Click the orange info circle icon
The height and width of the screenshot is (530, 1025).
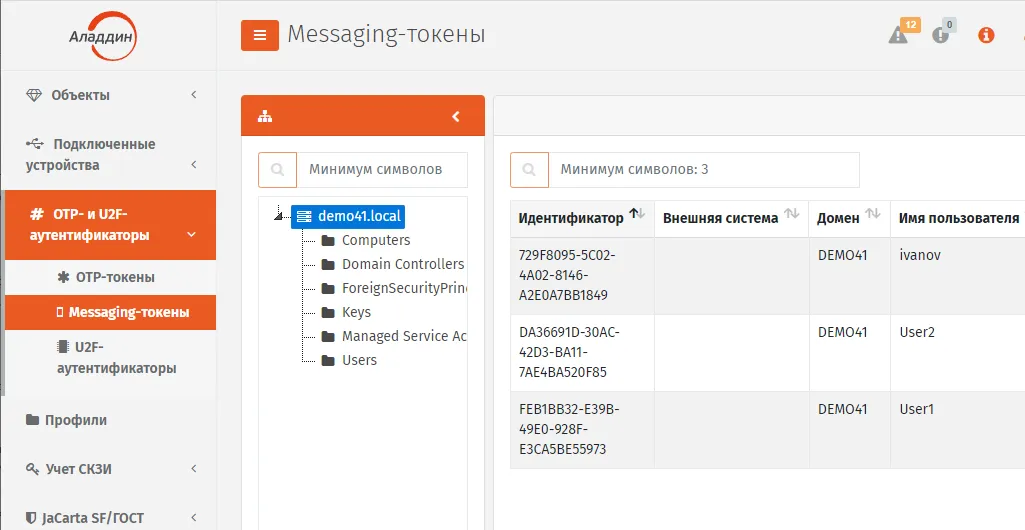[986, 35]
